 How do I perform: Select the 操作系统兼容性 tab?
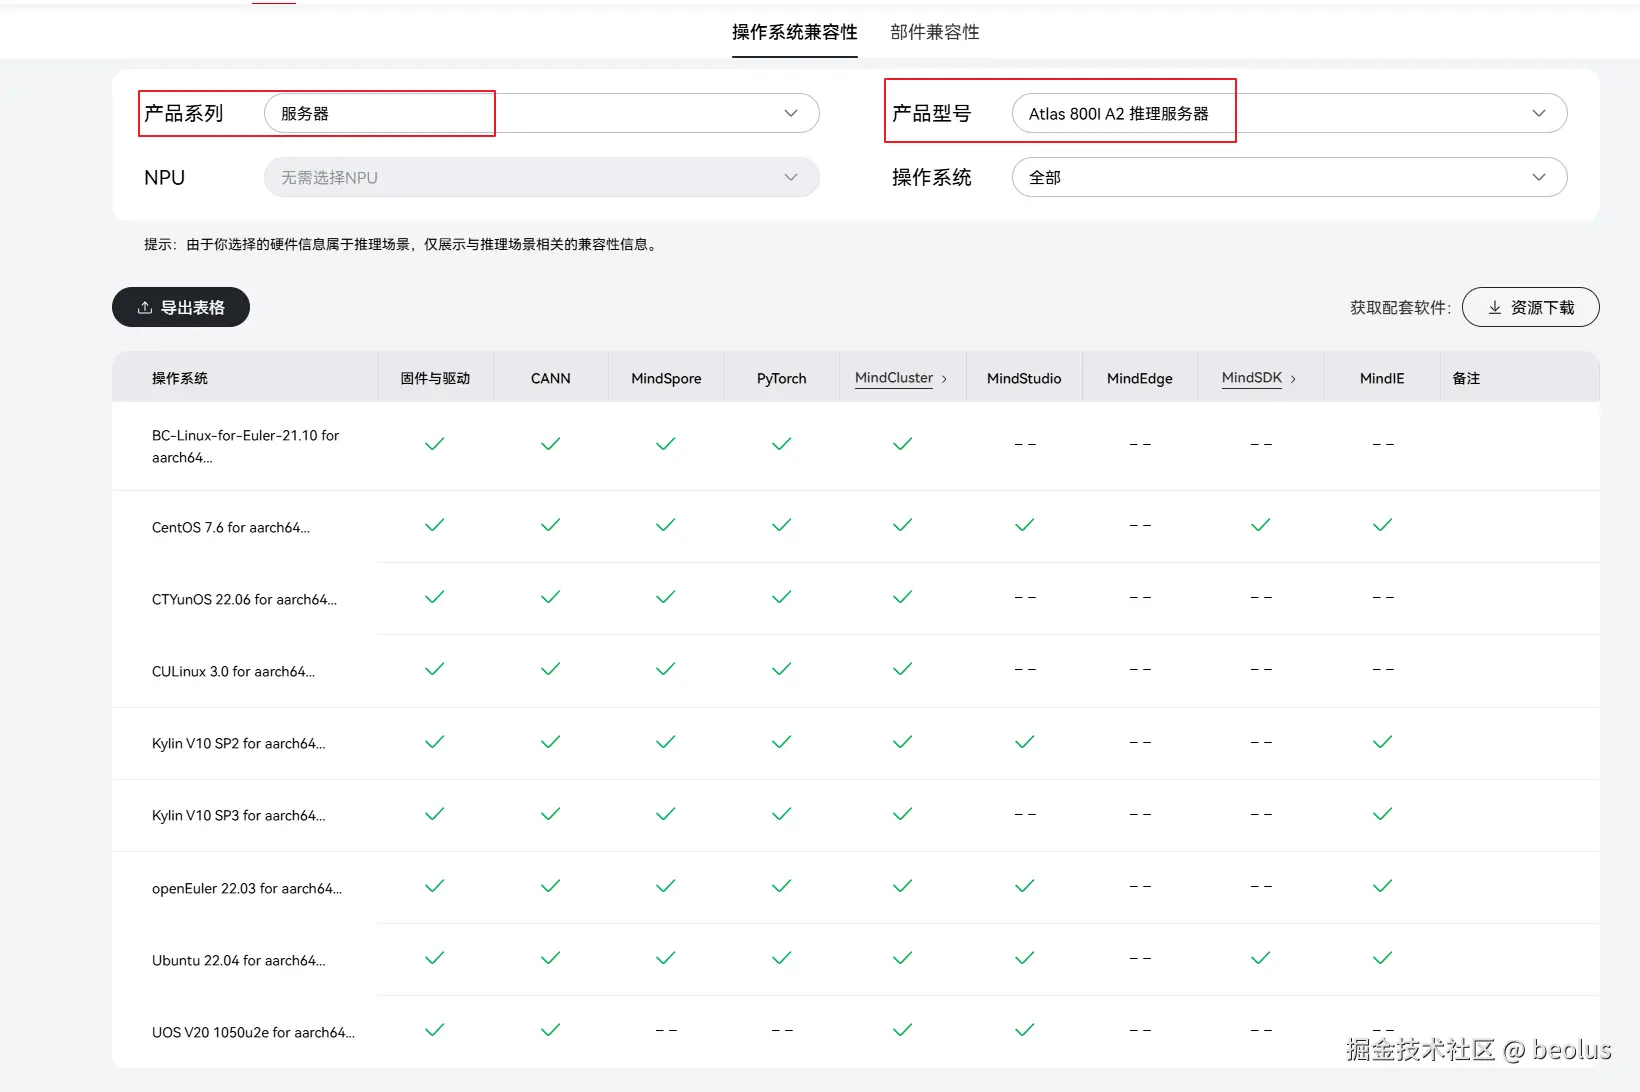tap(794, 32)
